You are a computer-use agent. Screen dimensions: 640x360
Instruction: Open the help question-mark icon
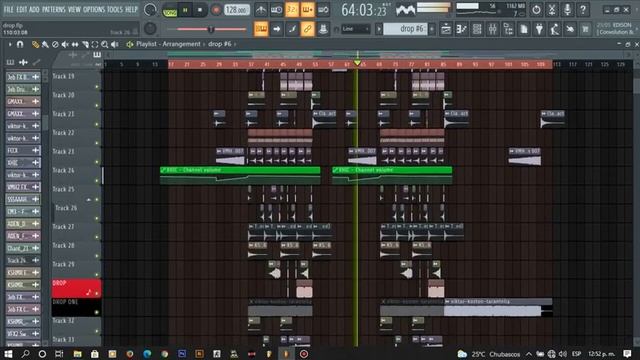[x=583, y=10]
